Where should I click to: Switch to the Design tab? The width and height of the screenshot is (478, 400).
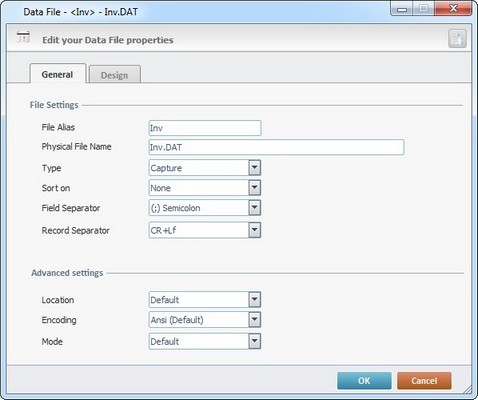[x=114, y=75]
